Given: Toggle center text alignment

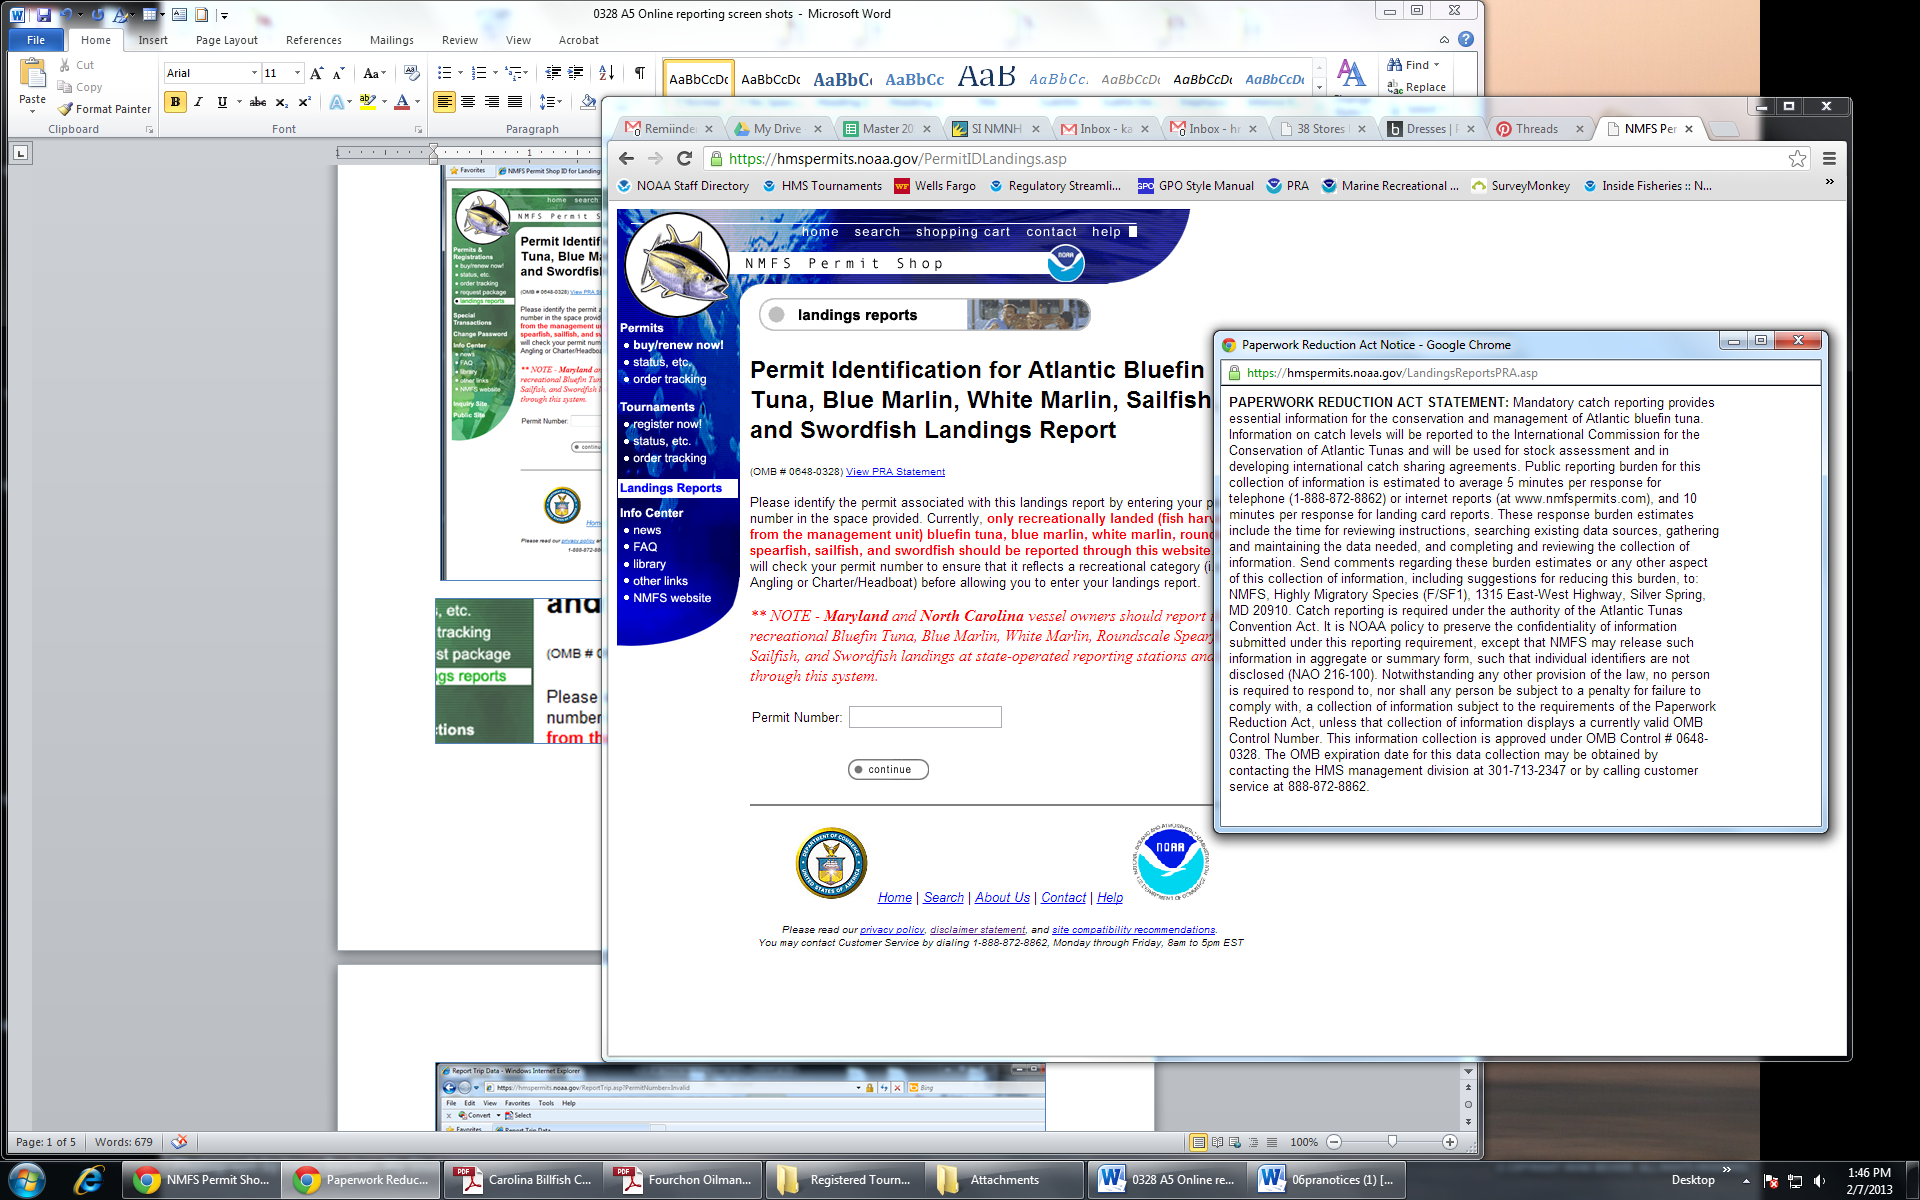Looking at the screenshot, I should [x=468, y=102].
